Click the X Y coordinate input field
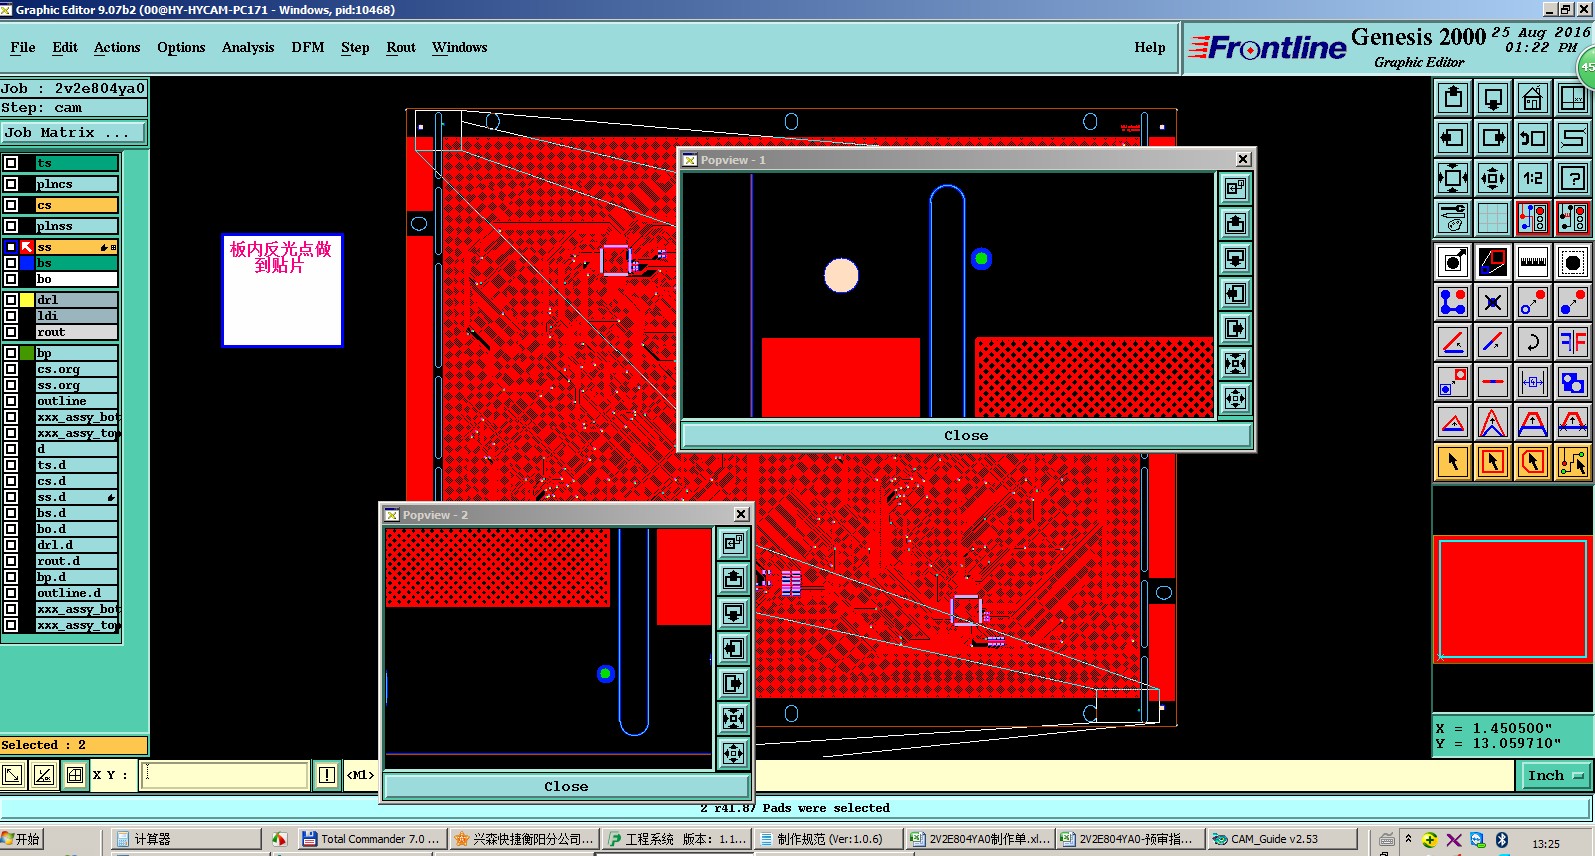The width and height of the screenshot is (1595, 856). [225, 775]
